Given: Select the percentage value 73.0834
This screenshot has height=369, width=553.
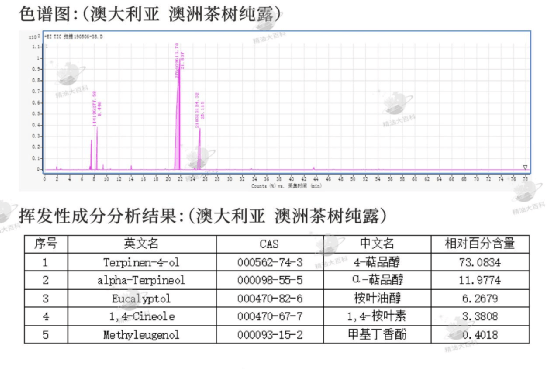Looking at the screenshot, I should [x=480, y=262].
